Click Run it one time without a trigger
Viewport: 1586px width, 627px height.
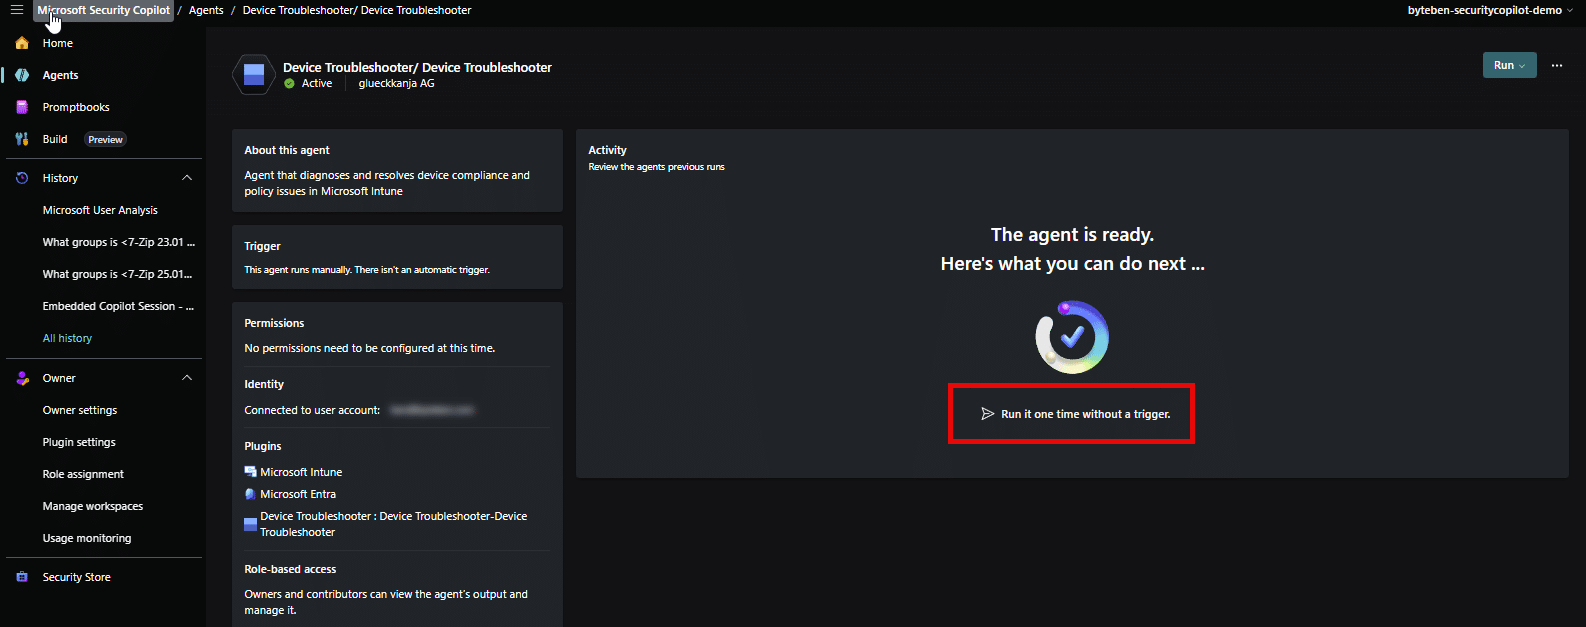pyautogui.click(x=1085, y=414)
